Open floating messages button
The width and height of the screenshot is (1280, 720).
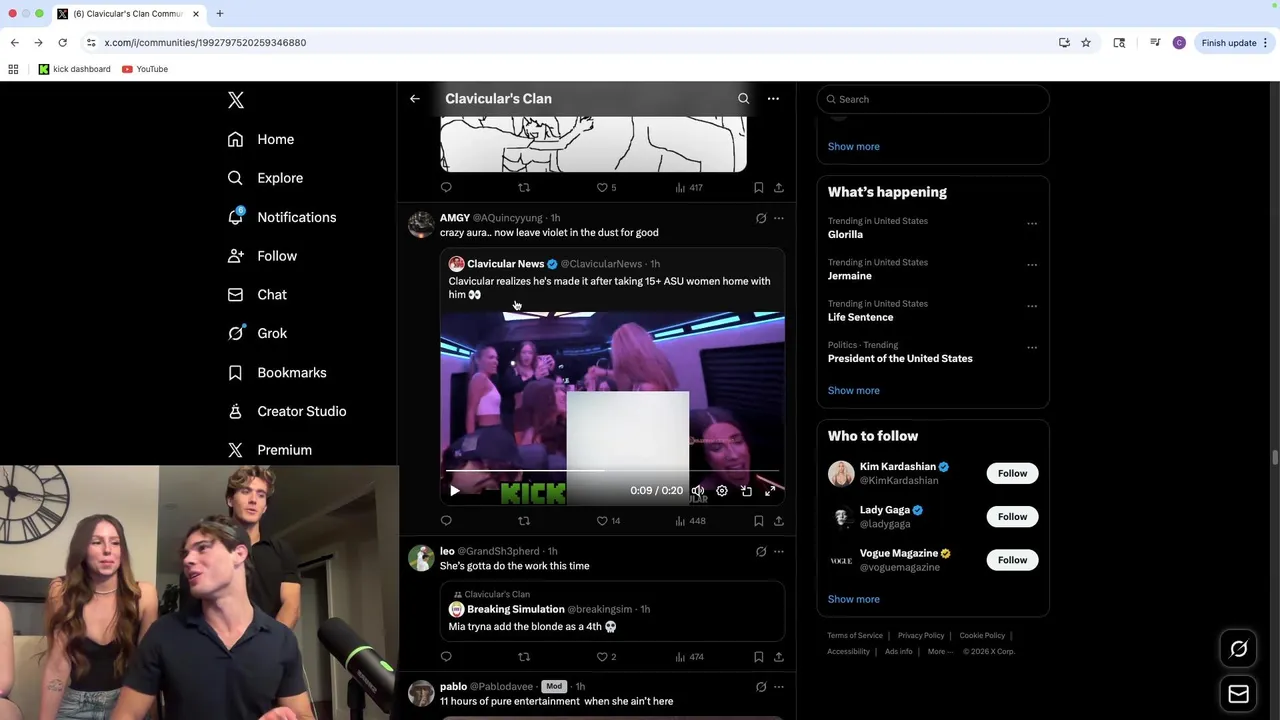click(1238, 694)
